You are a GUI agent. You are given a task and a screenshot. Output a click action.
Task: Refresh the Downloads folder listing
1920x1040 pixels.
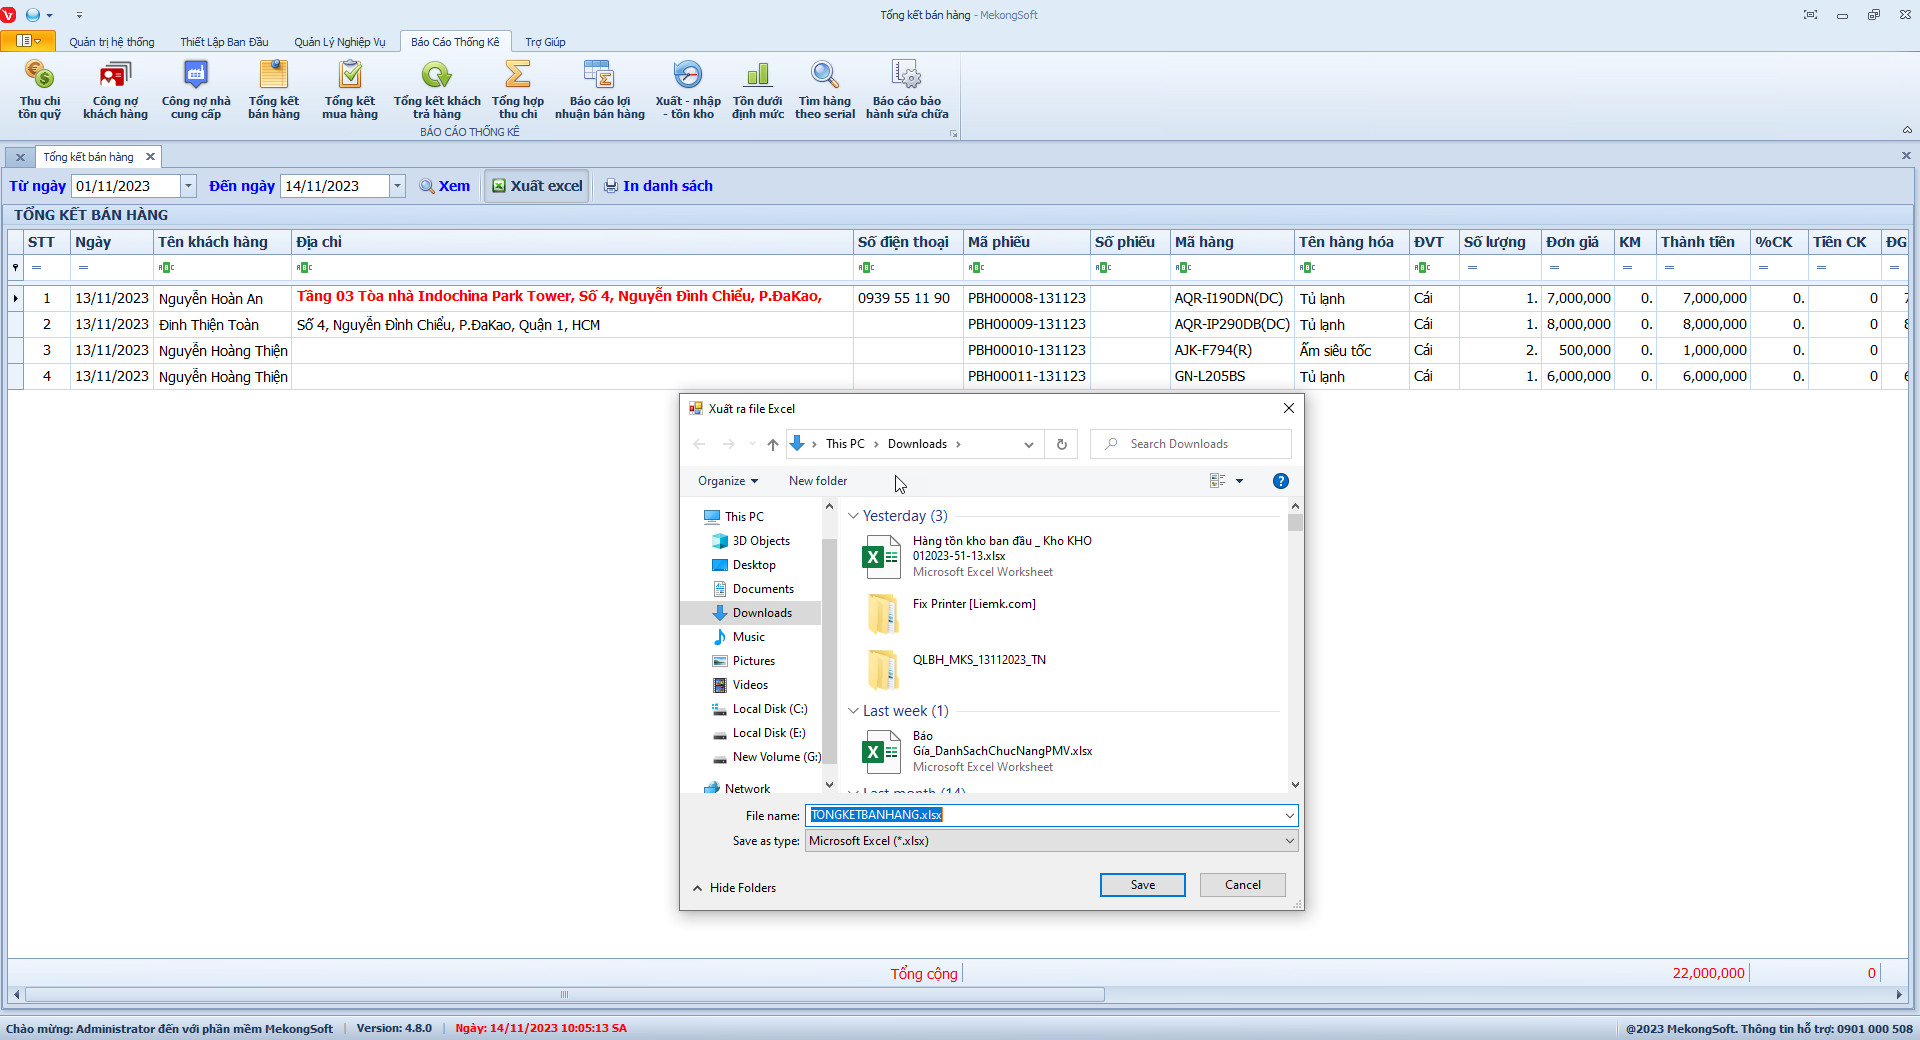(1062, 444)
